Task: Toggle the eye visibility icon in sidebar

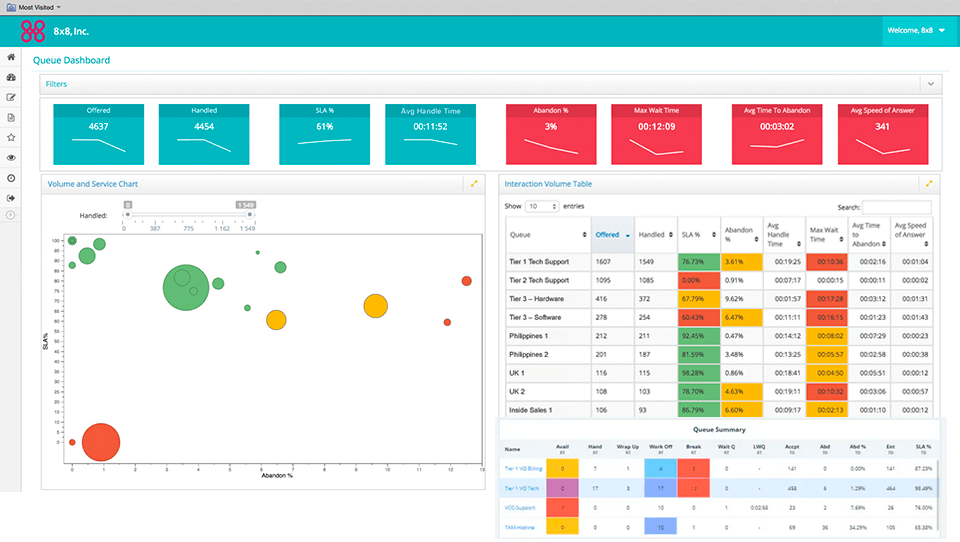Action: coord(11,157)
